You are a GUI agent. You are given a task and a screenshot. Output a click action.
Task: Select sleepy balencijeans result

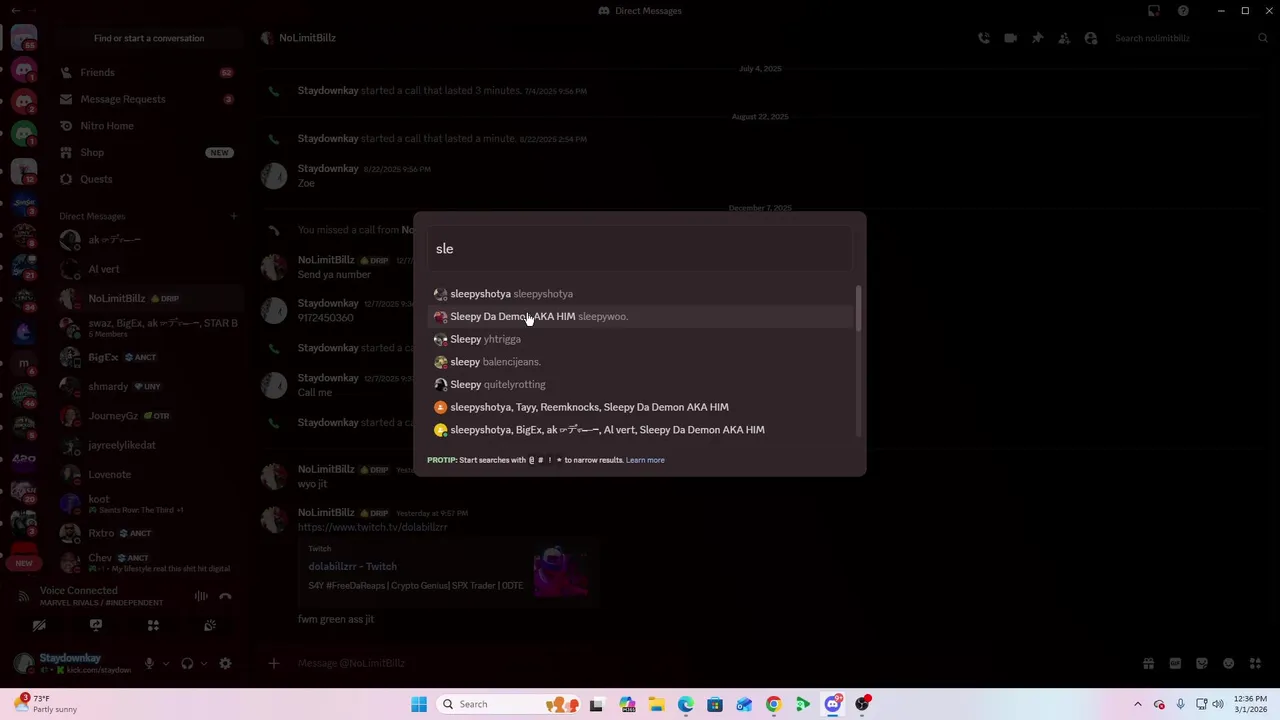point(640,362)
